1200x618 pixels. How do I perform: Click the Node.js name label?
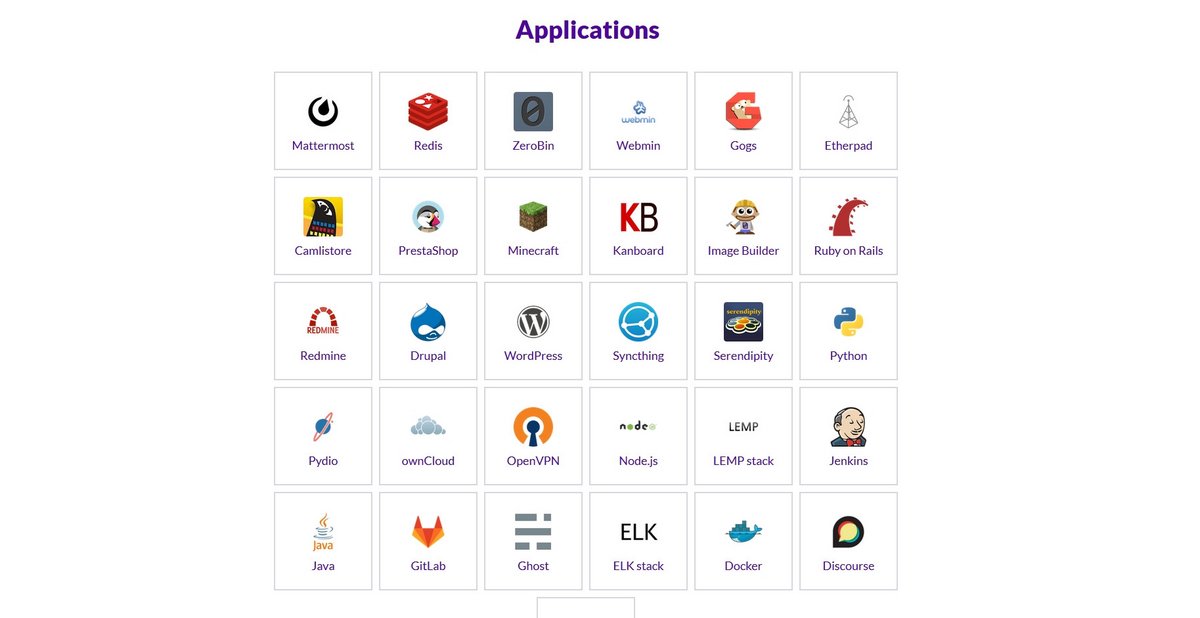(638, 461)
